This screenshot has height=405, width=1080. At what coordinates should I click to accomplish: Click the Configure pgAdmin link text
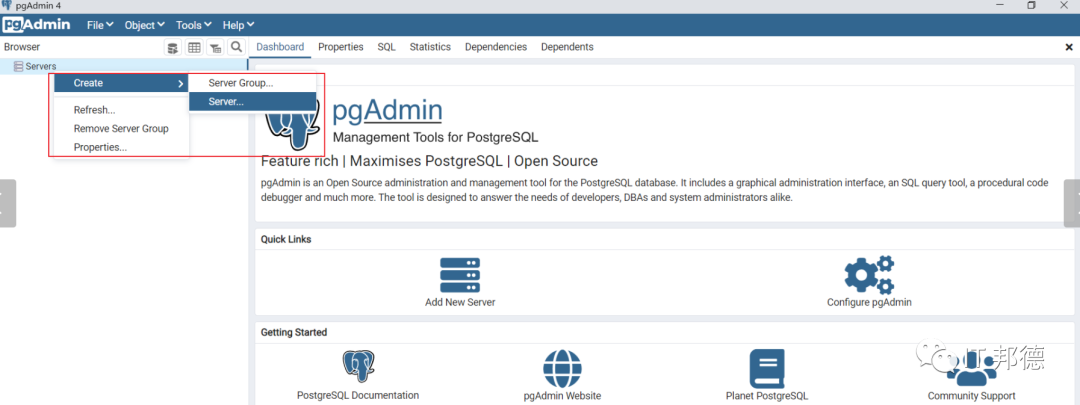[869, 302]
